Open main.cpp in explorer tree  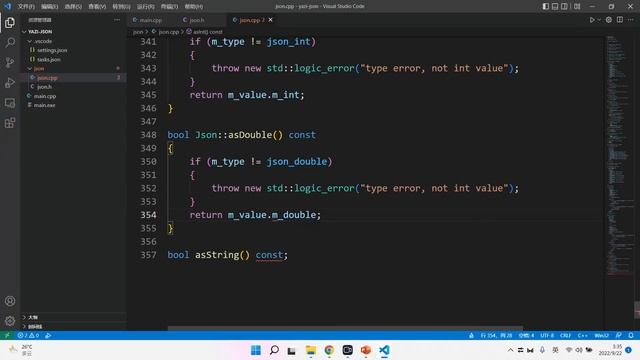(x=73, y=96)
